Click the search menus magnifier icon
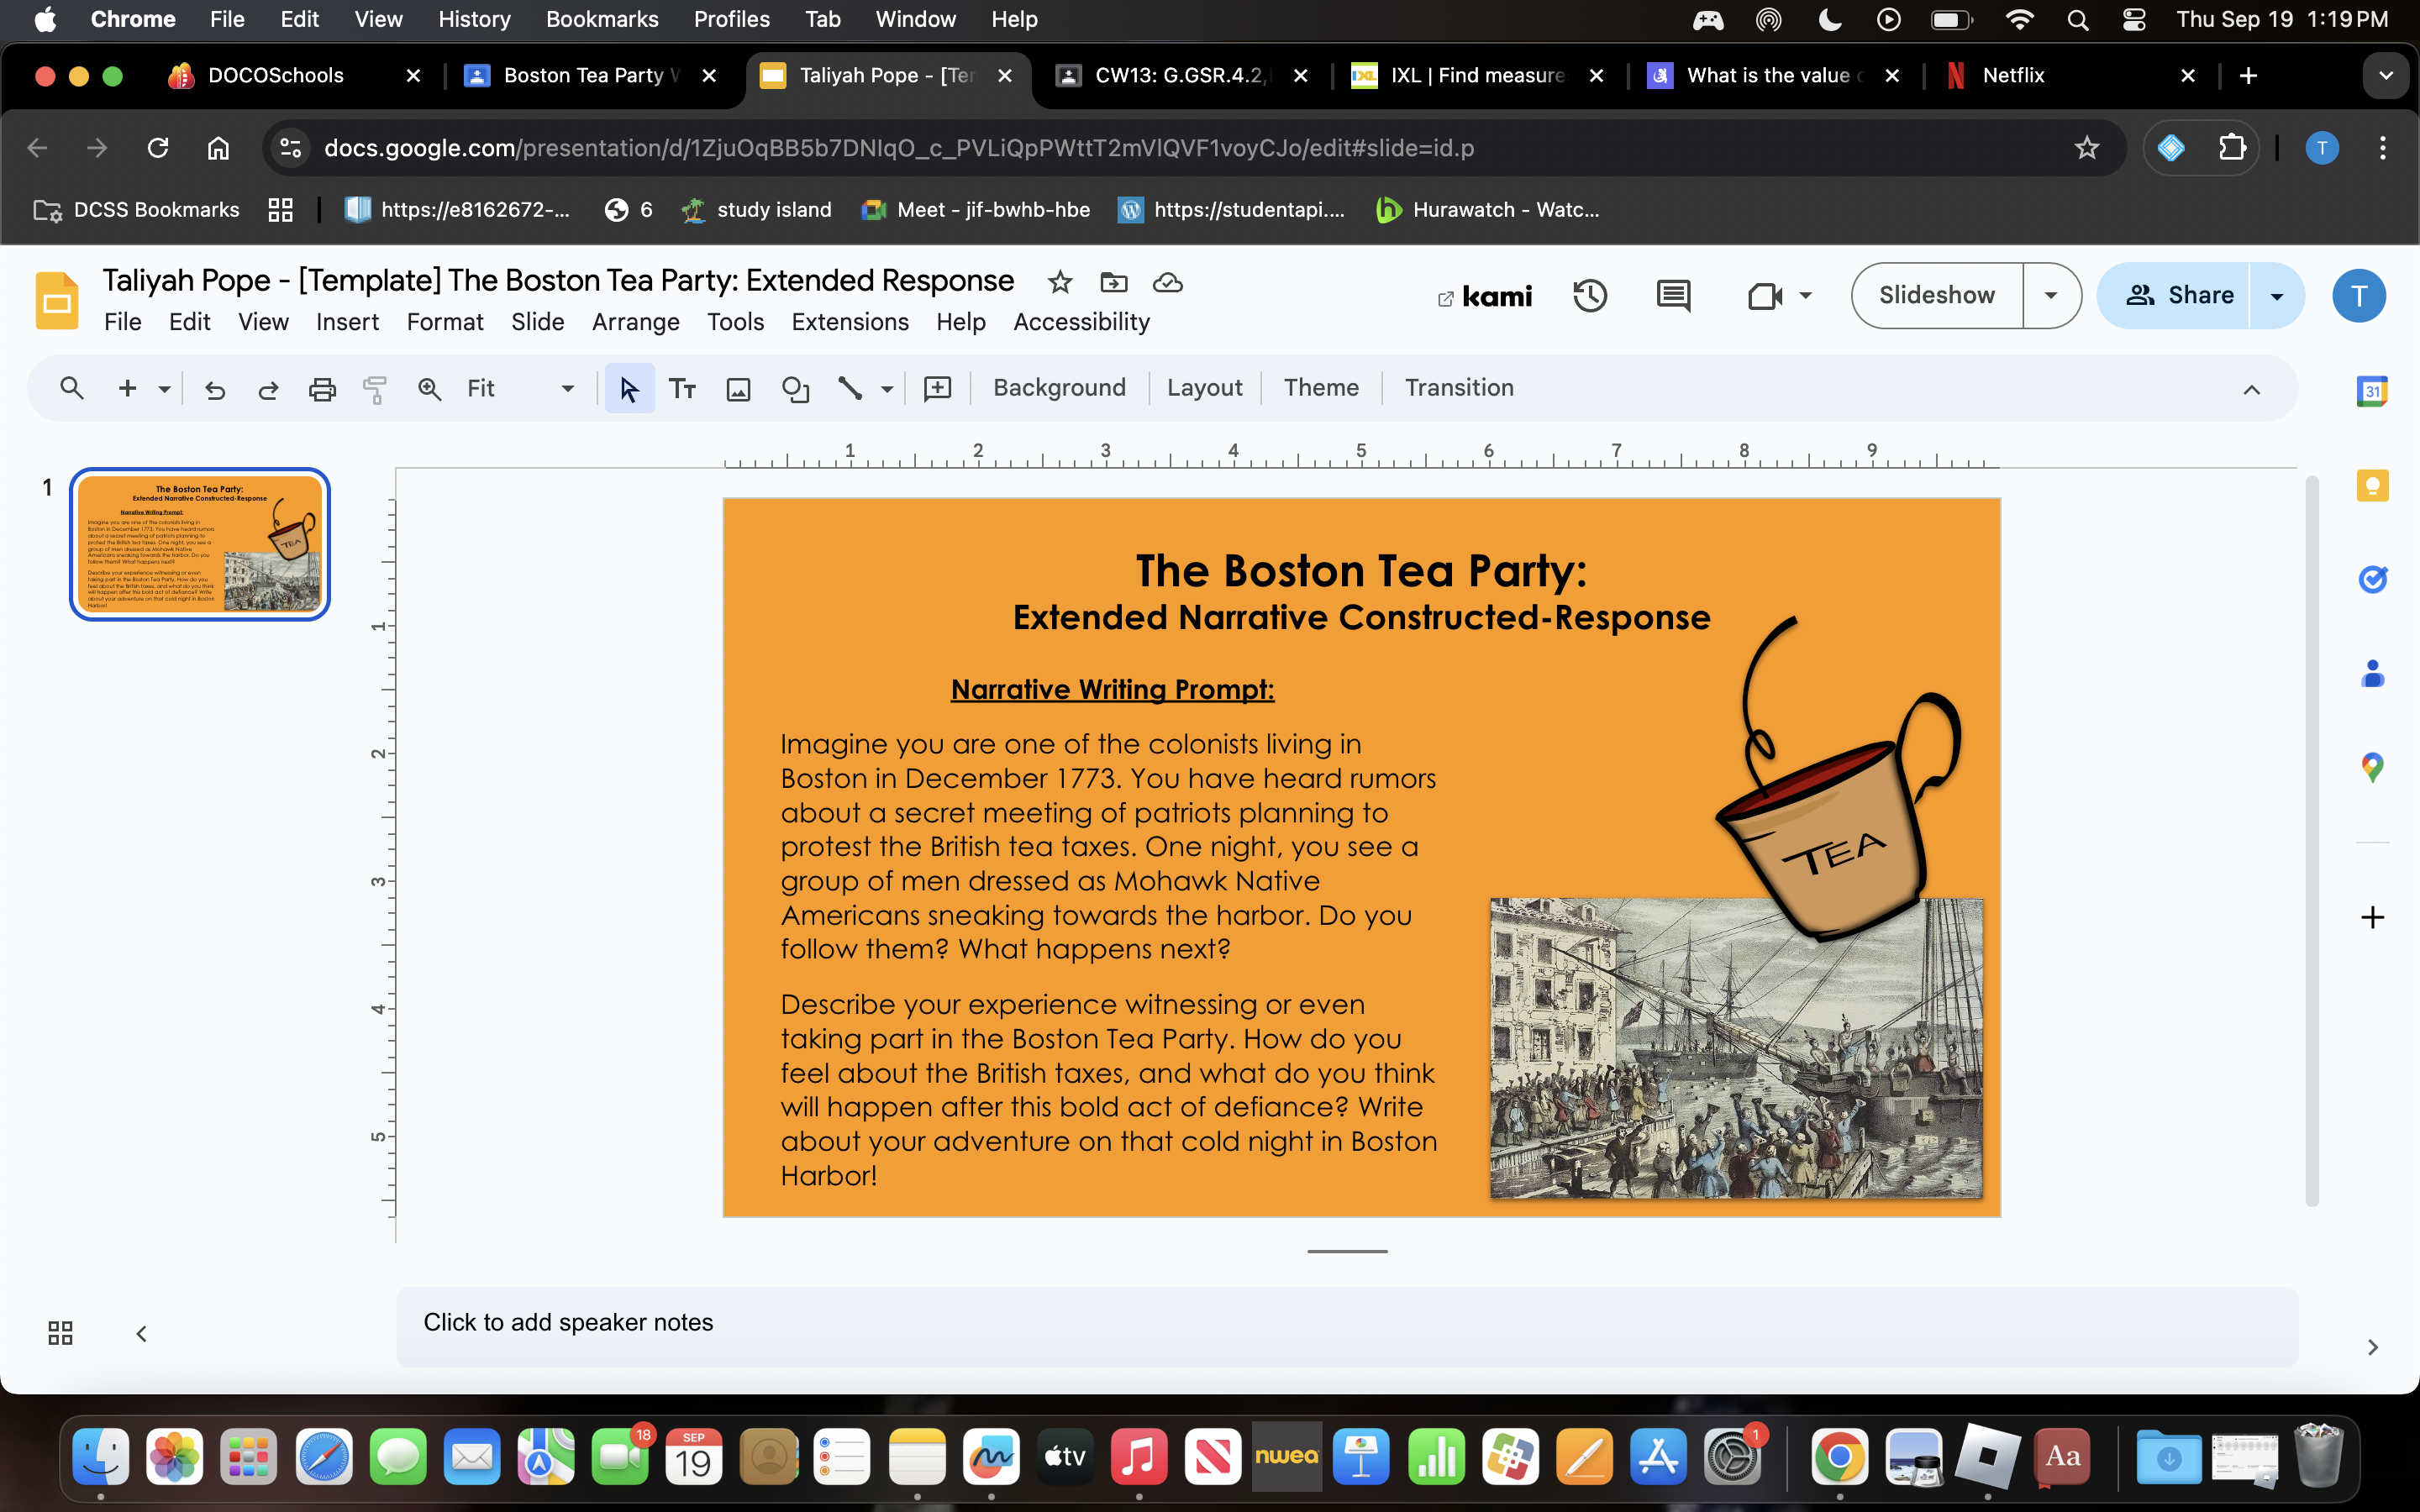This screenshot has height=1512, width=2420. (71, 388)
